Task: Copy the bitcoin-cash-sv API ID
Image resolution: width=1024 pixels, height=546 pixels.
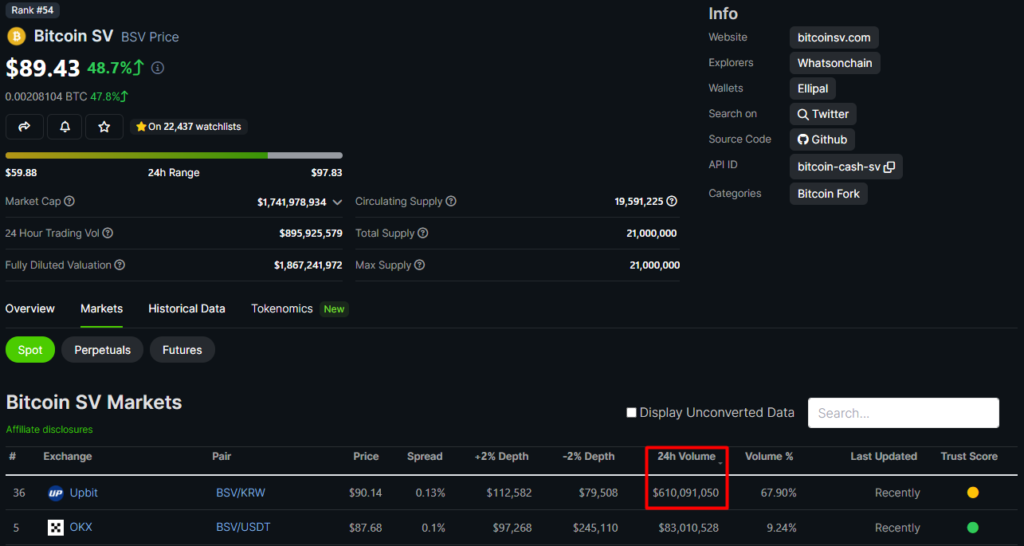Action: pos(889,167)
